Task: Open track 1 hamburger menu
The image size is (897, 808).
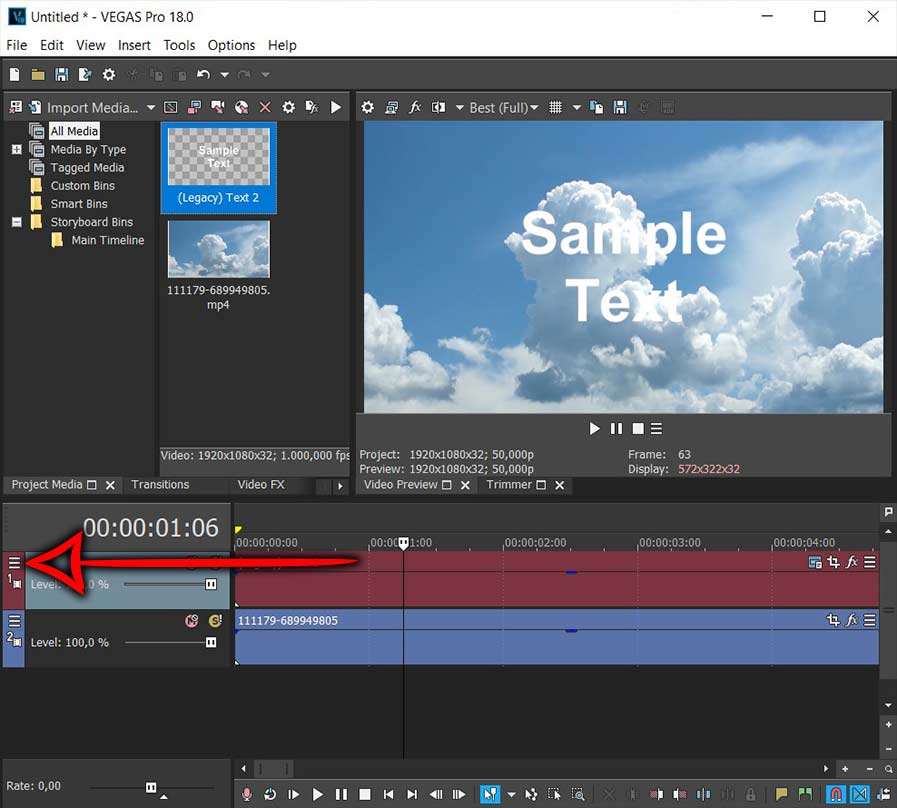Action: (x=14, y=563)
